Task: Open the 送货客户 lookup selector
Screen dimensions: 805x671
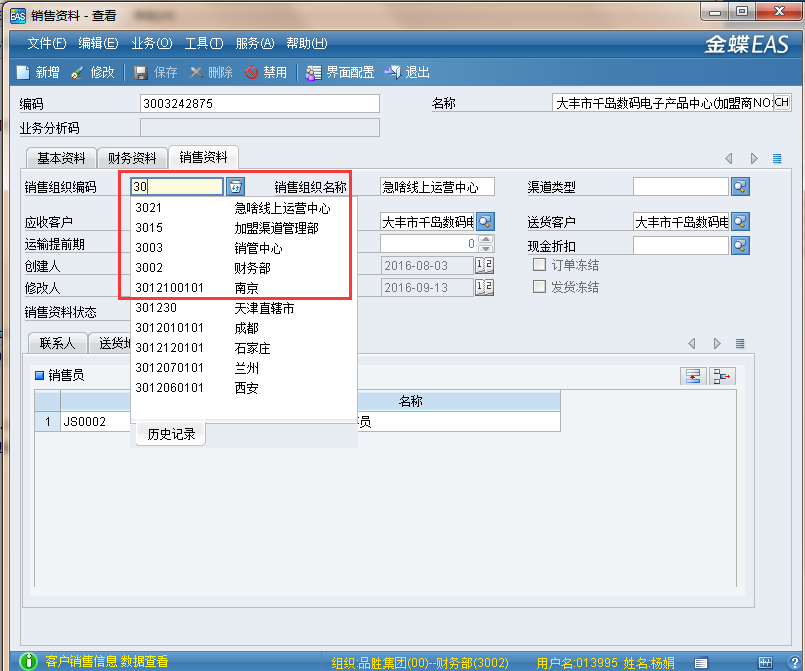Action: [740, 222]
